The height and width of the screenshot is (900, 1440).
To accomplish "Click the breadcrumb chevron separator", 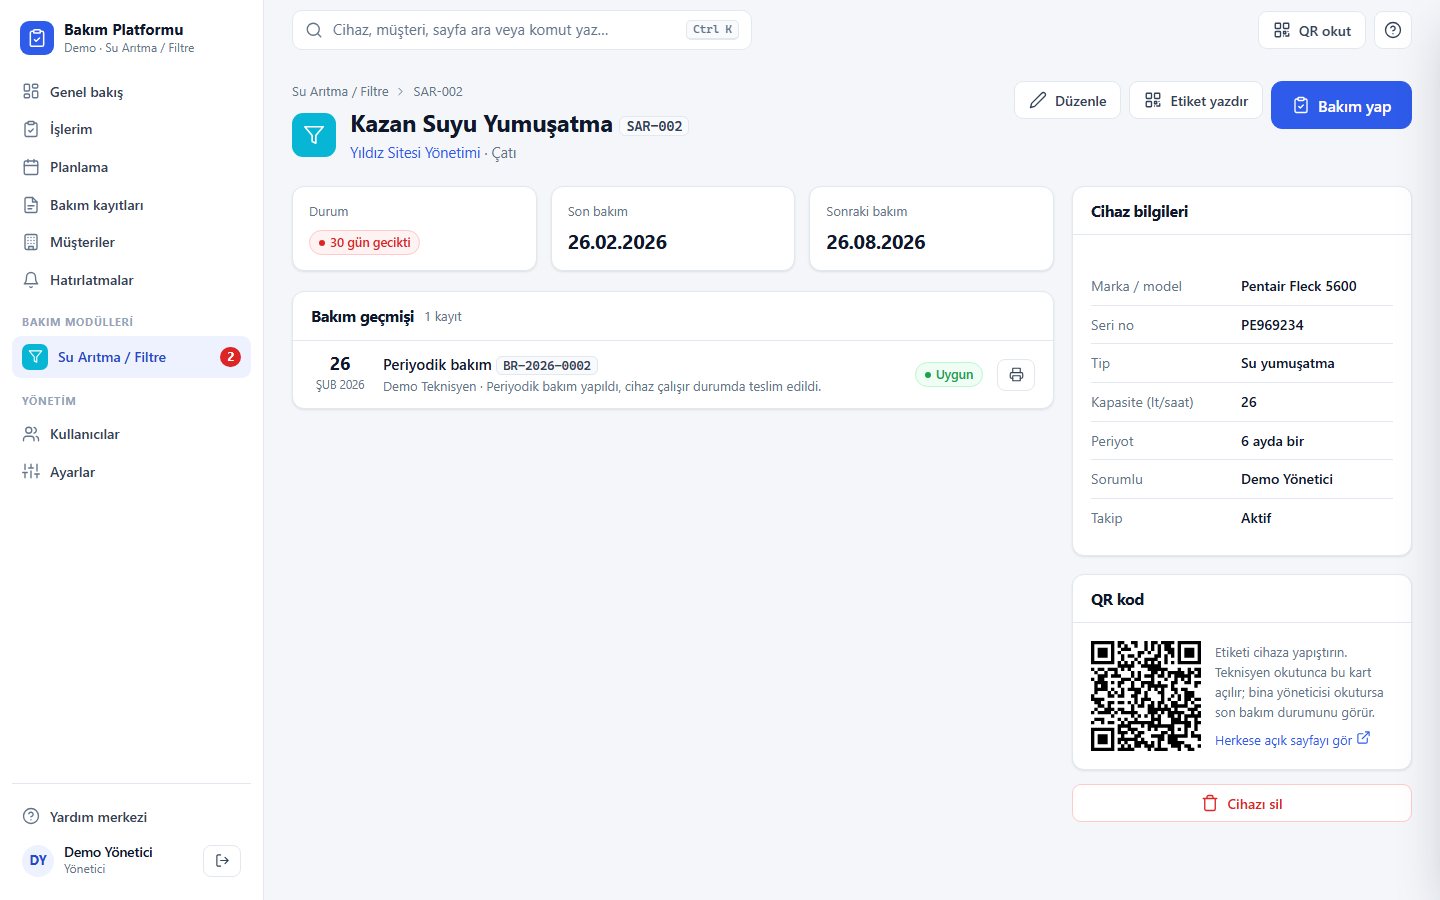I will 401,91.
